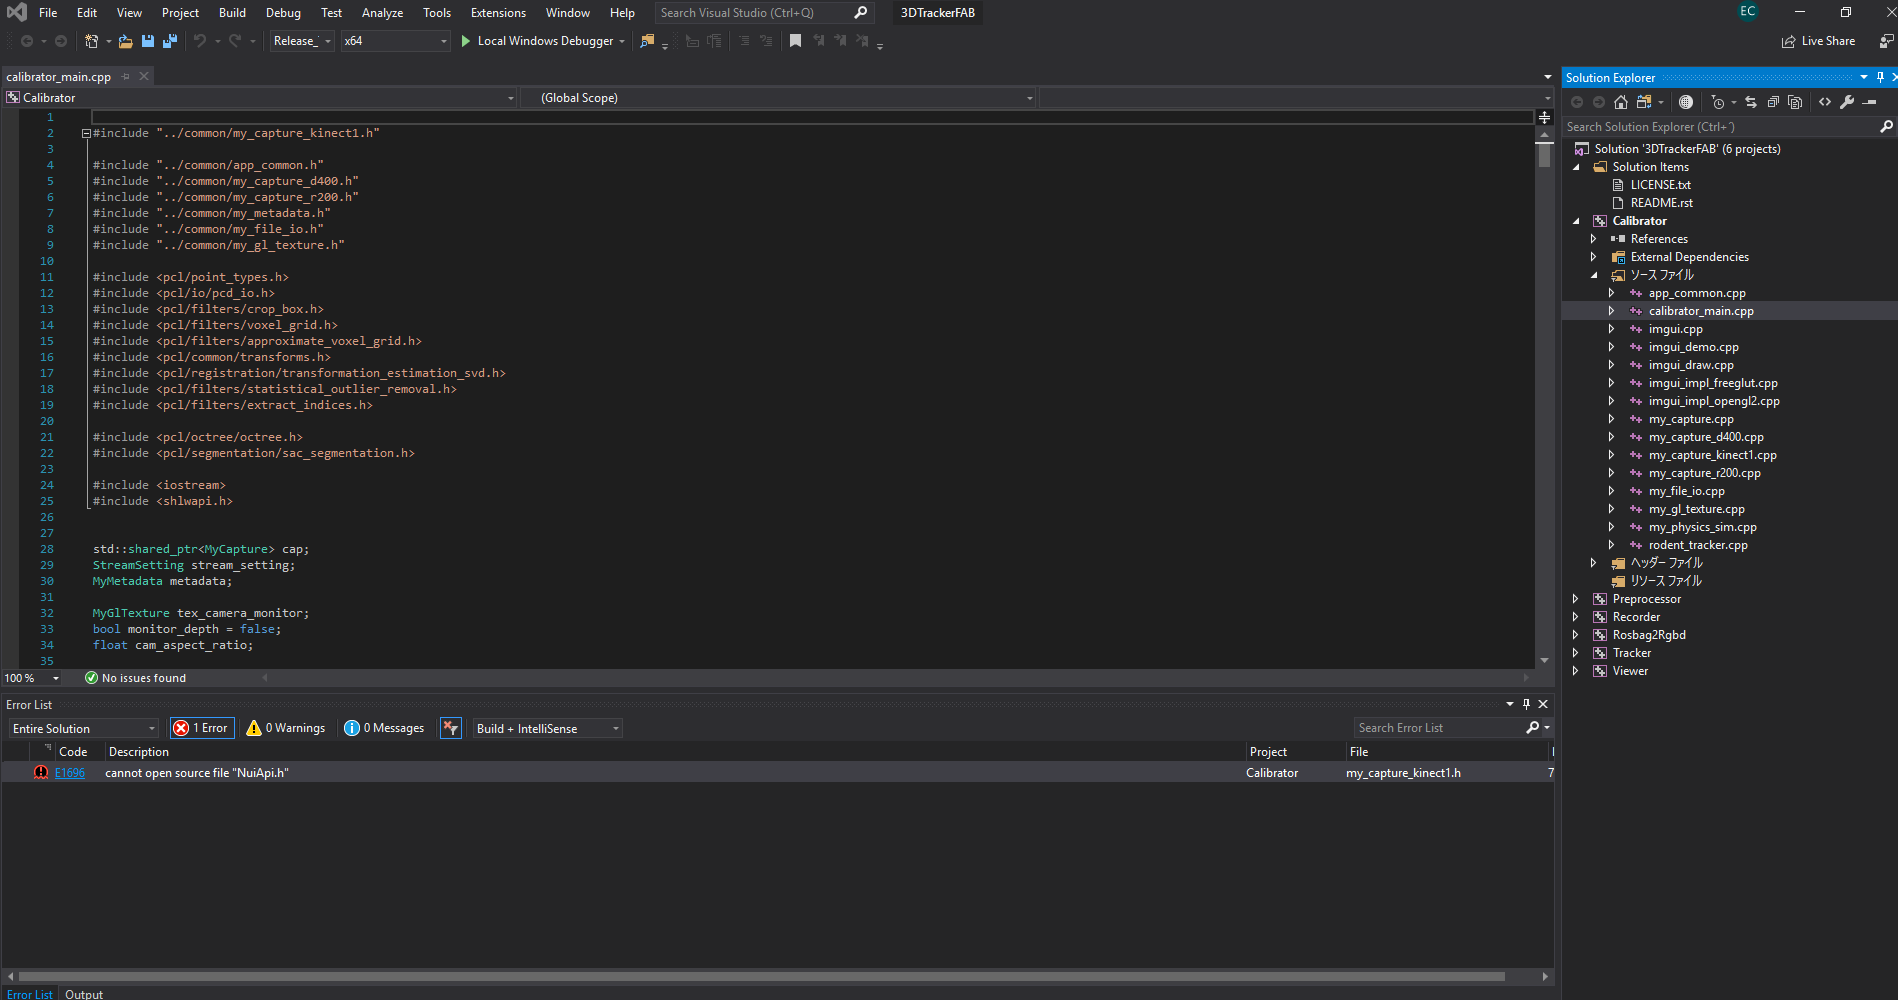Click the Error List horizontal scrollbar
Viewport: 1898px width, 1000px height.
tap(761, 976)
